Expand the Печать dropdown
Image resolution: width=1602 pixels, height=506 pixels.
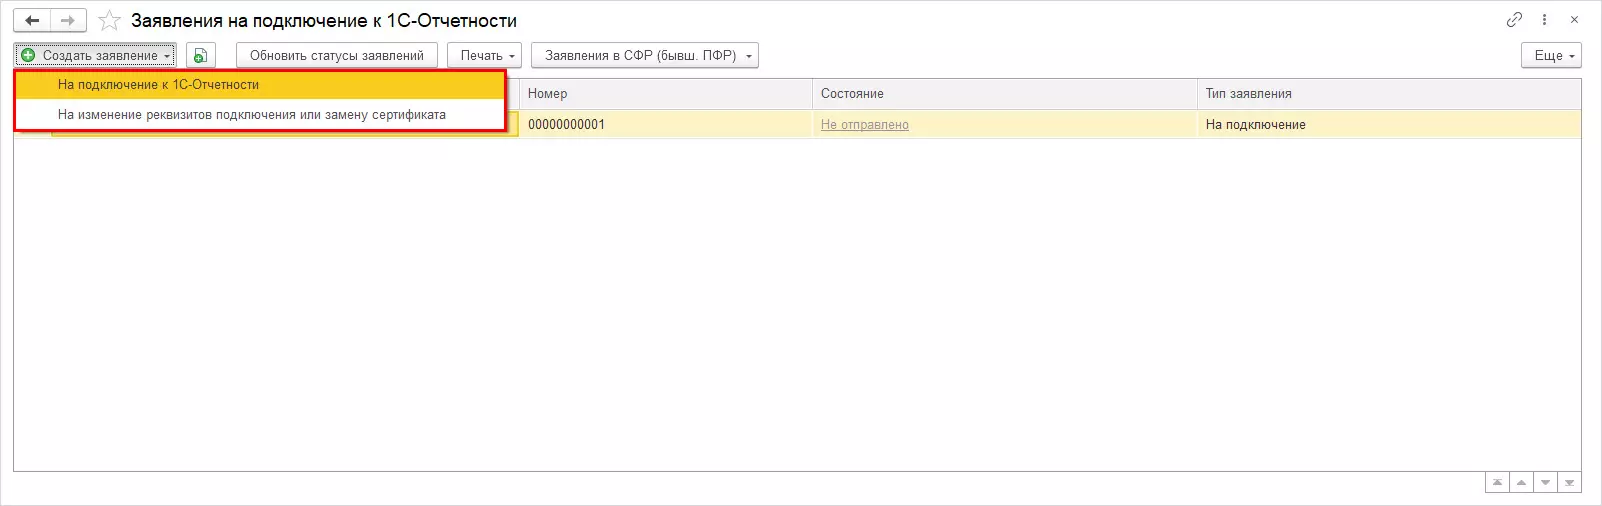[x=485, y=55]
